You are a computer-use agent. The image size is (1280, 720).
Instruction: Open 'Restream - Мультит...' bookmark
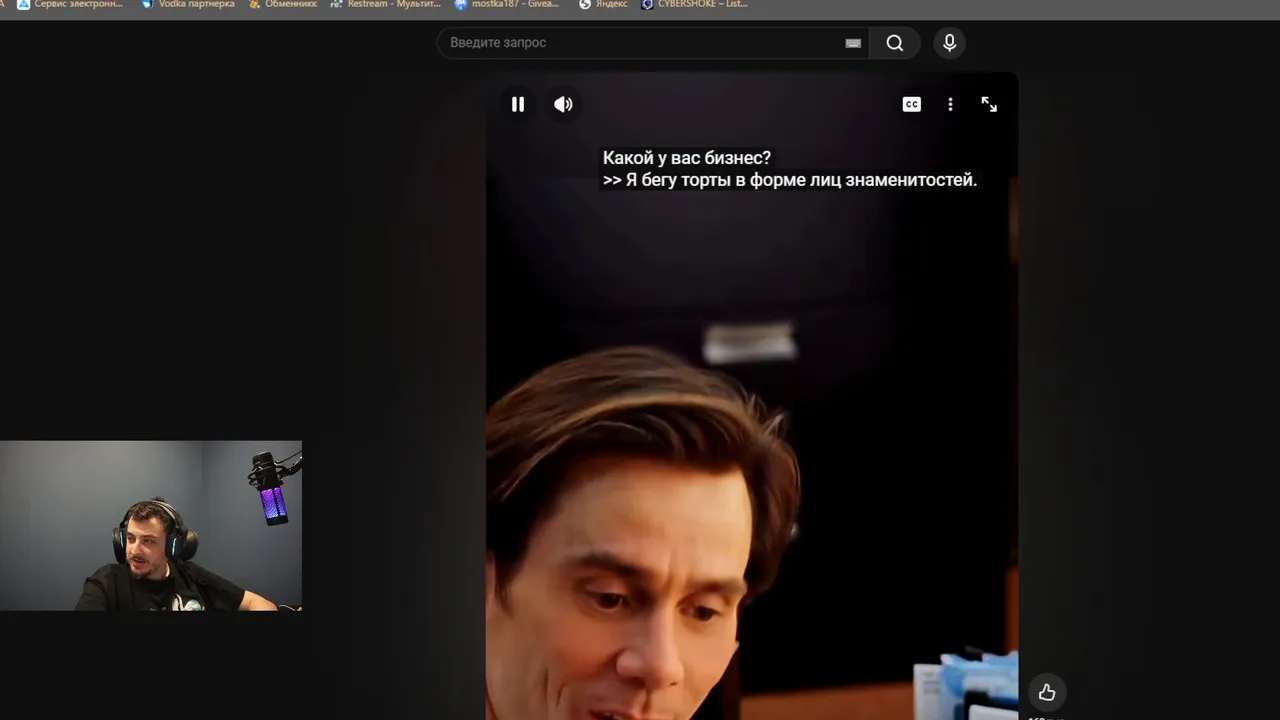coord(385,5)
